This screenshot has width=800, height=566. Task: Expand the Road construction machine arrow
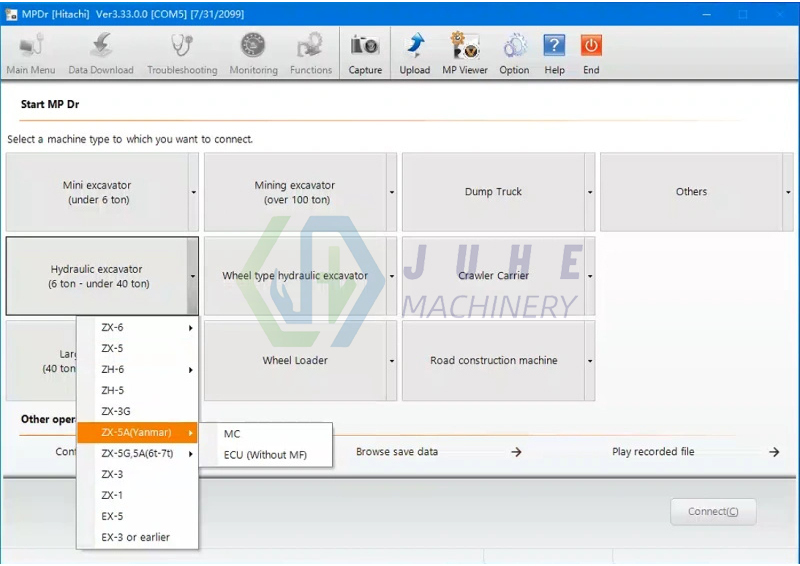pos(589,361)
